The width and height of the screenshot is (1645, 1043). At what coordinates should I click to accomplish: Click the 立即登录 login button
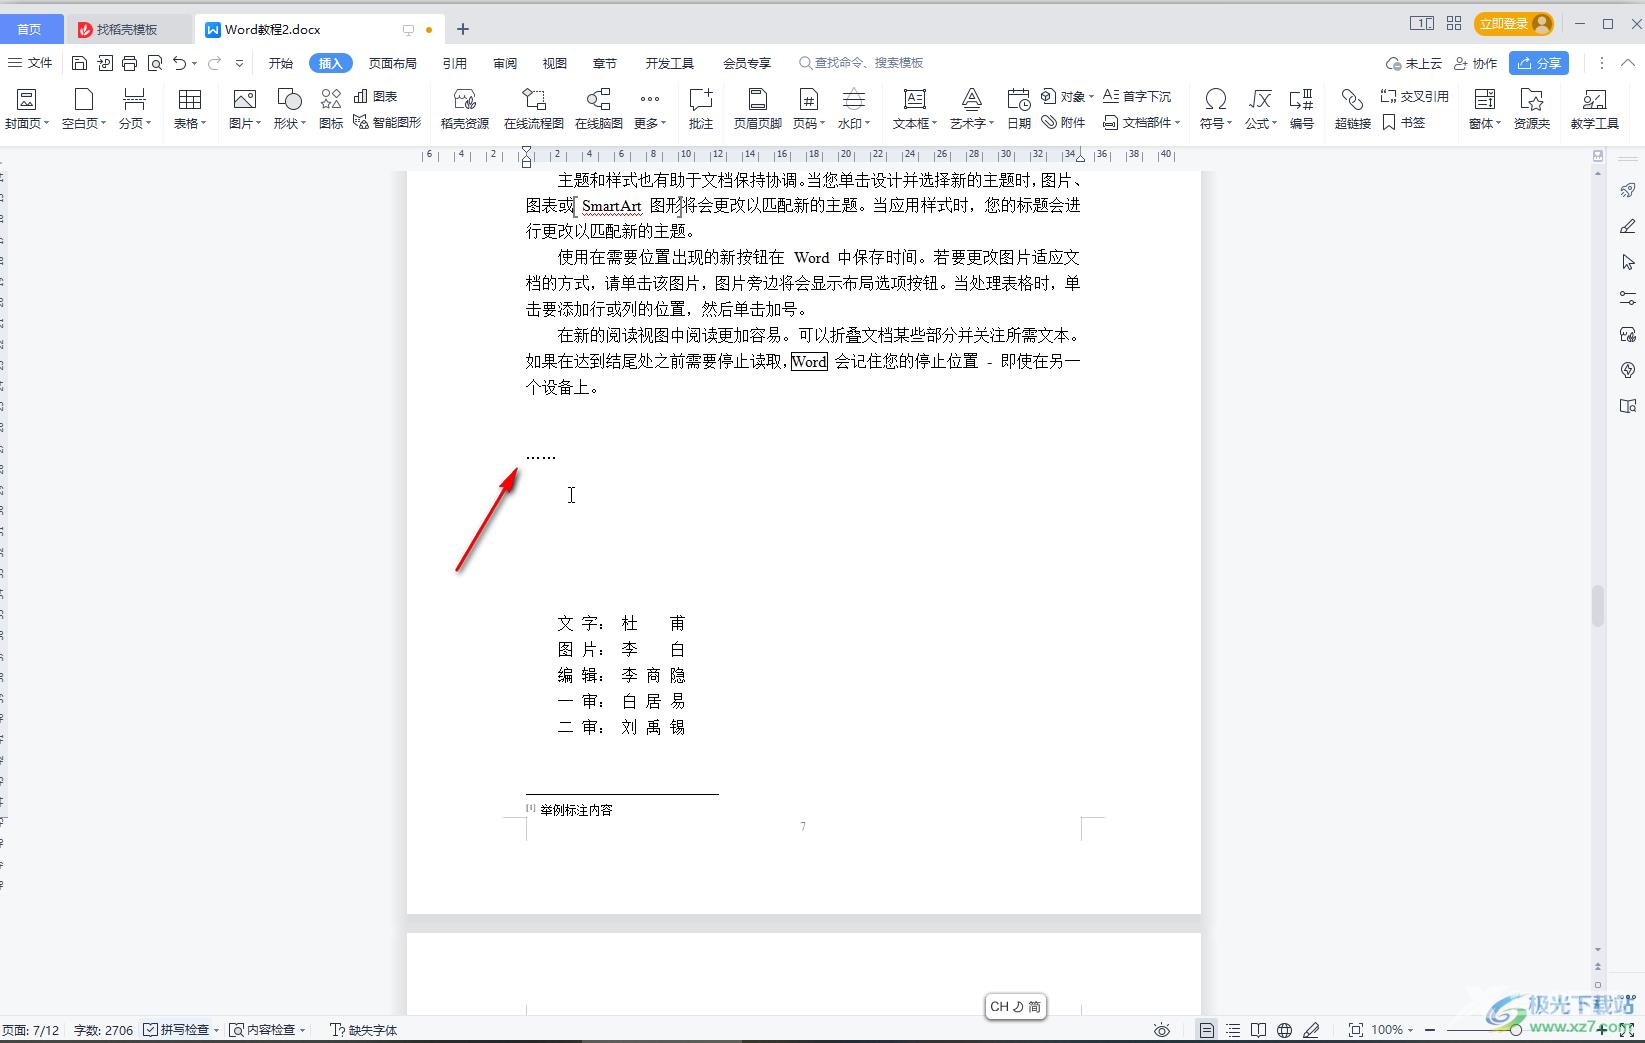pos(1514,24)
